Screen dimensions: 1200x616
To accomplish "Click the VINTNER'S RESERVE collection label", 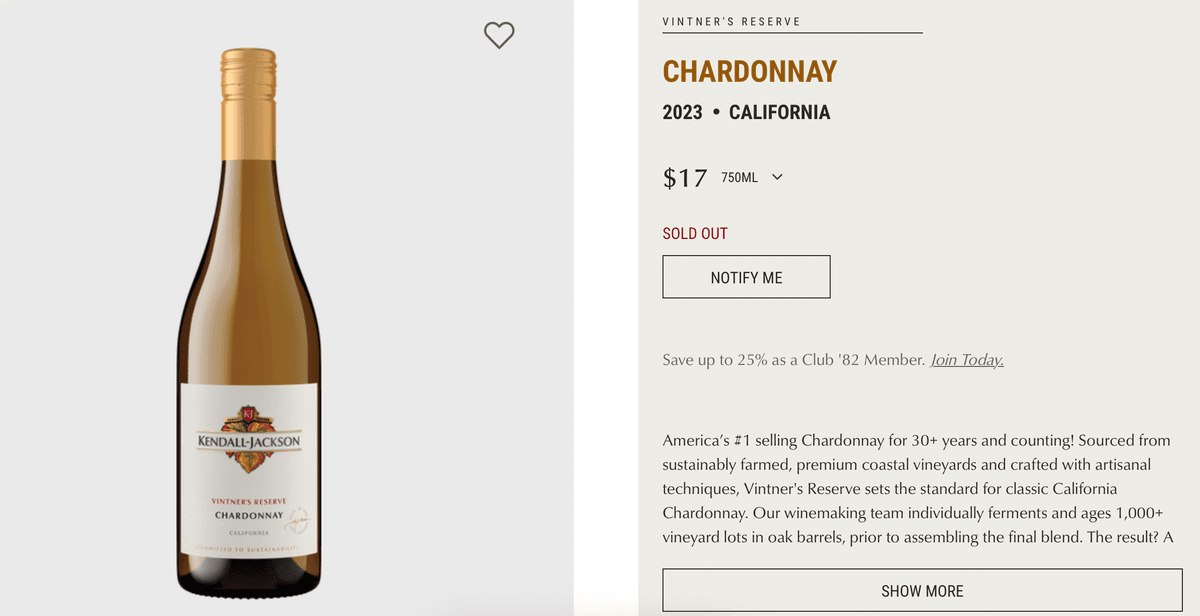I will click(x=730, y=19).
